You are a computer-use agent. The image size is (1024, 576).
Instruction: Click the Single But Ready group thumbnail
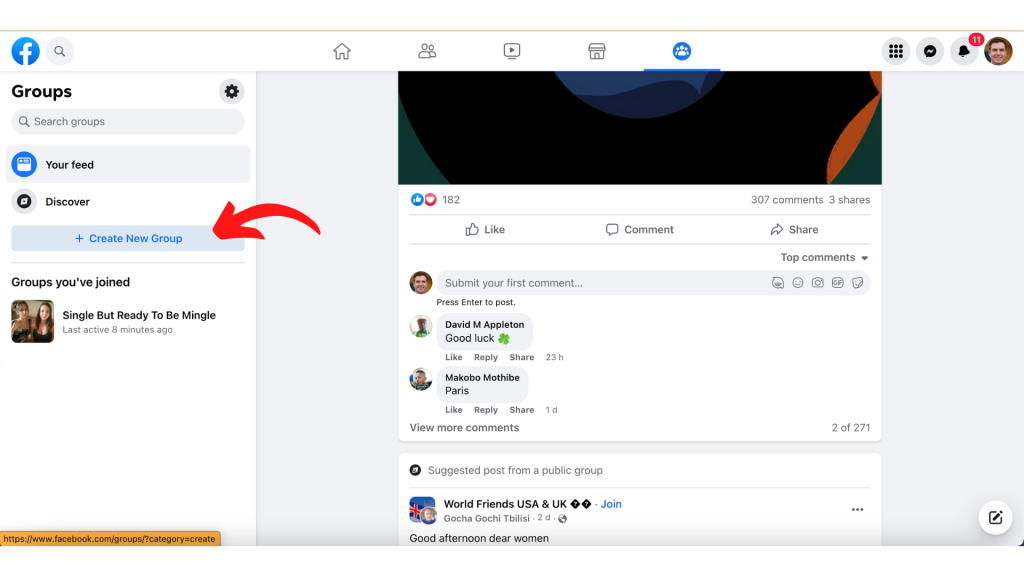[x=33, y=321]
